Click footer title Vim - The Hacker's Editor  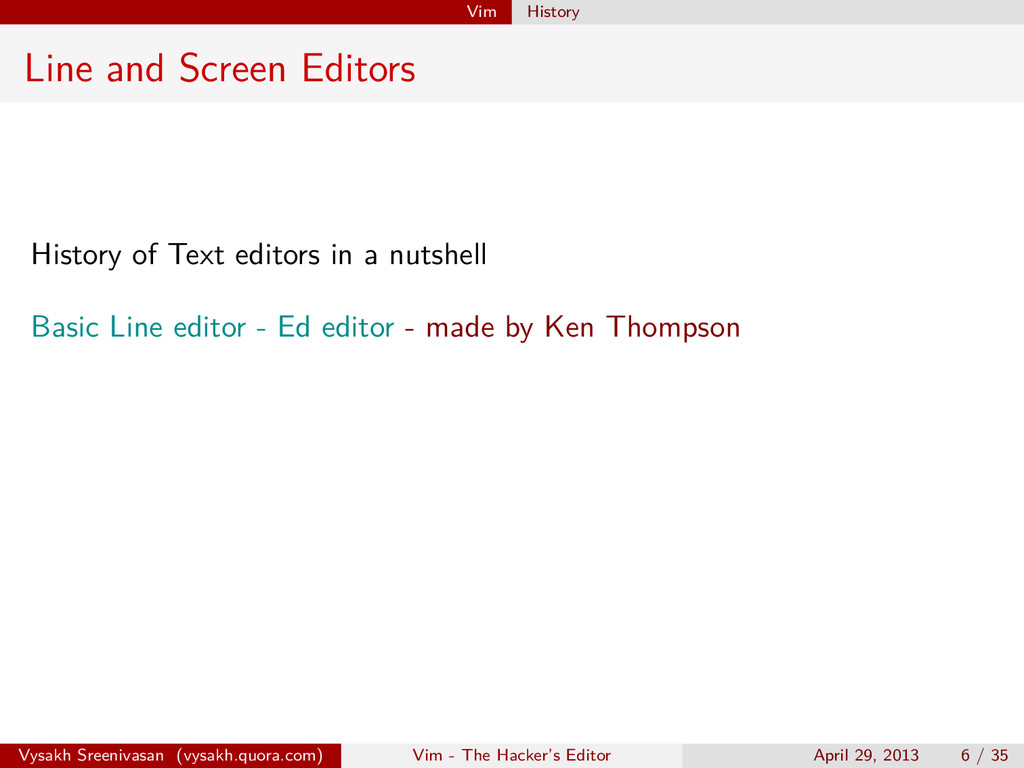511,756
